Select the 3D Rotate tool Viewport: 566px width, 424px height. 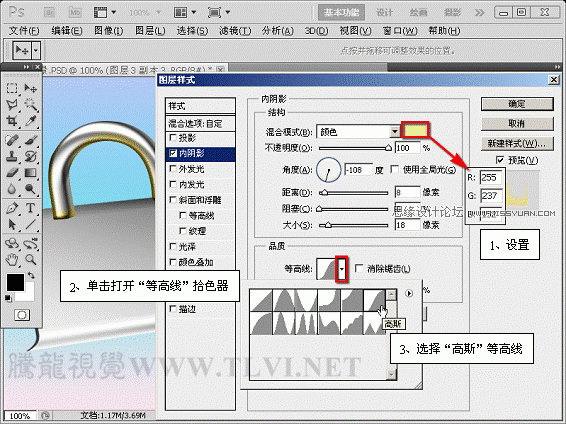coord(12,244)
